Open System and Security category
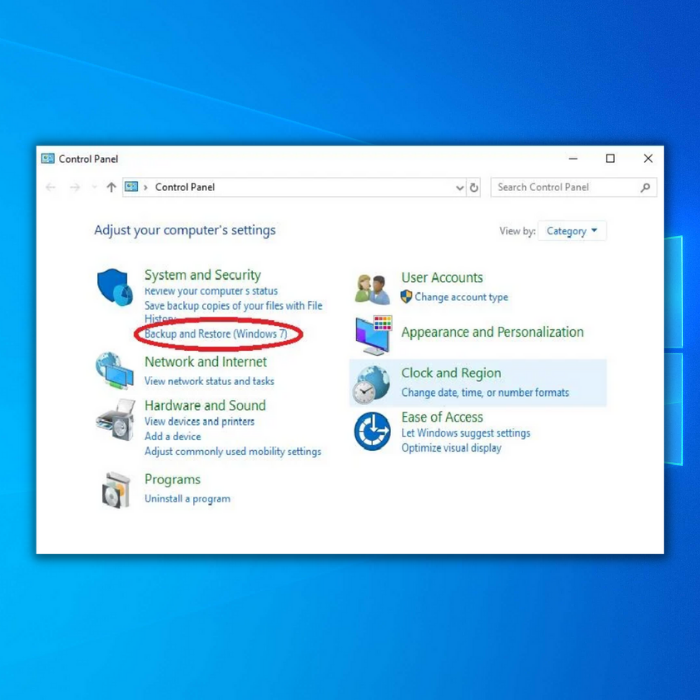700x700 pixels. (x=203, y=275)
